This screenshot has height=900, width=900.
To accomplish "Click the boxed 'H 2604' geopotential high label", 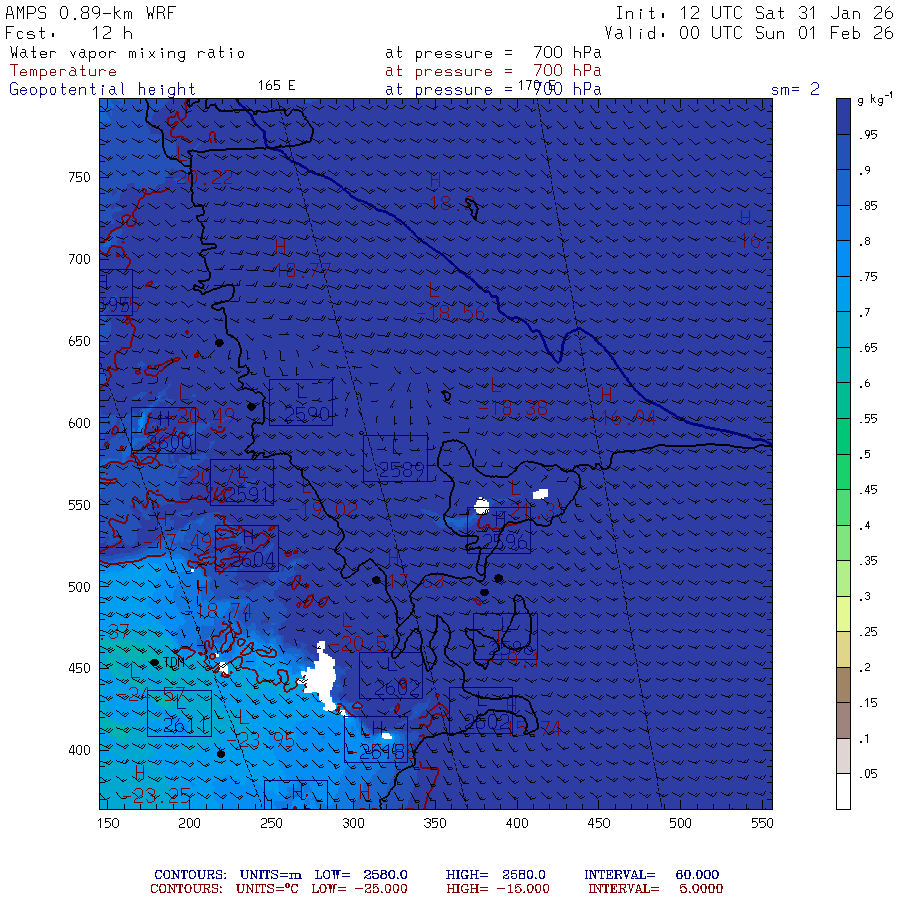I will point(247,548).
